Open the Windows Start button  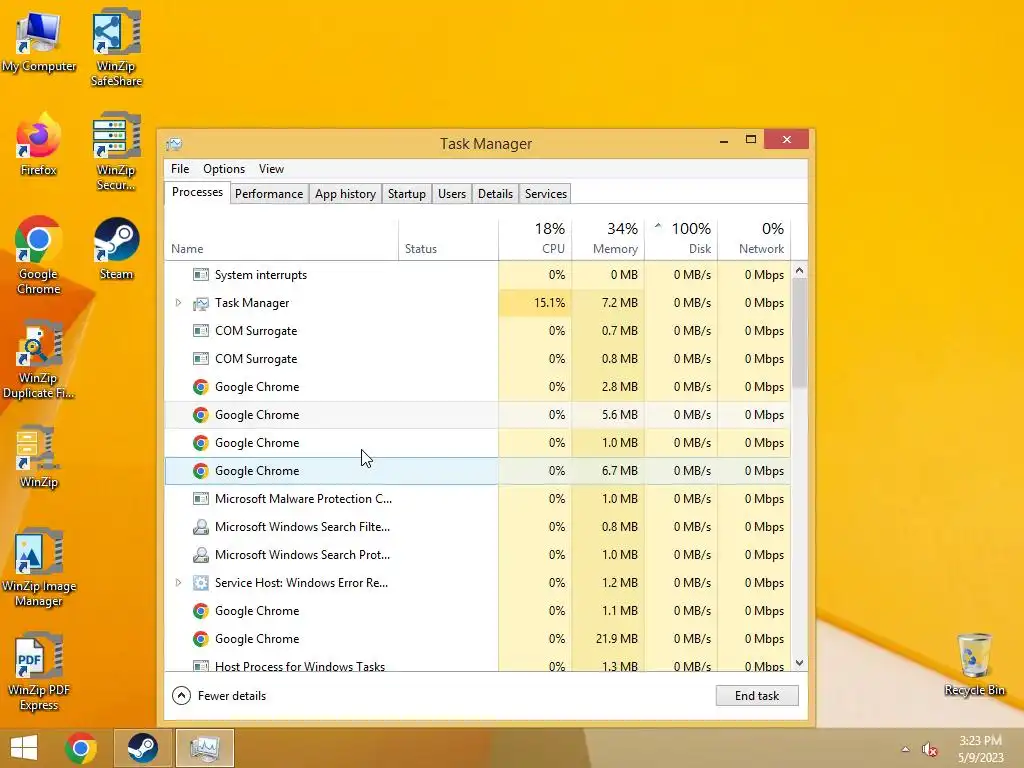click(24, 748)
